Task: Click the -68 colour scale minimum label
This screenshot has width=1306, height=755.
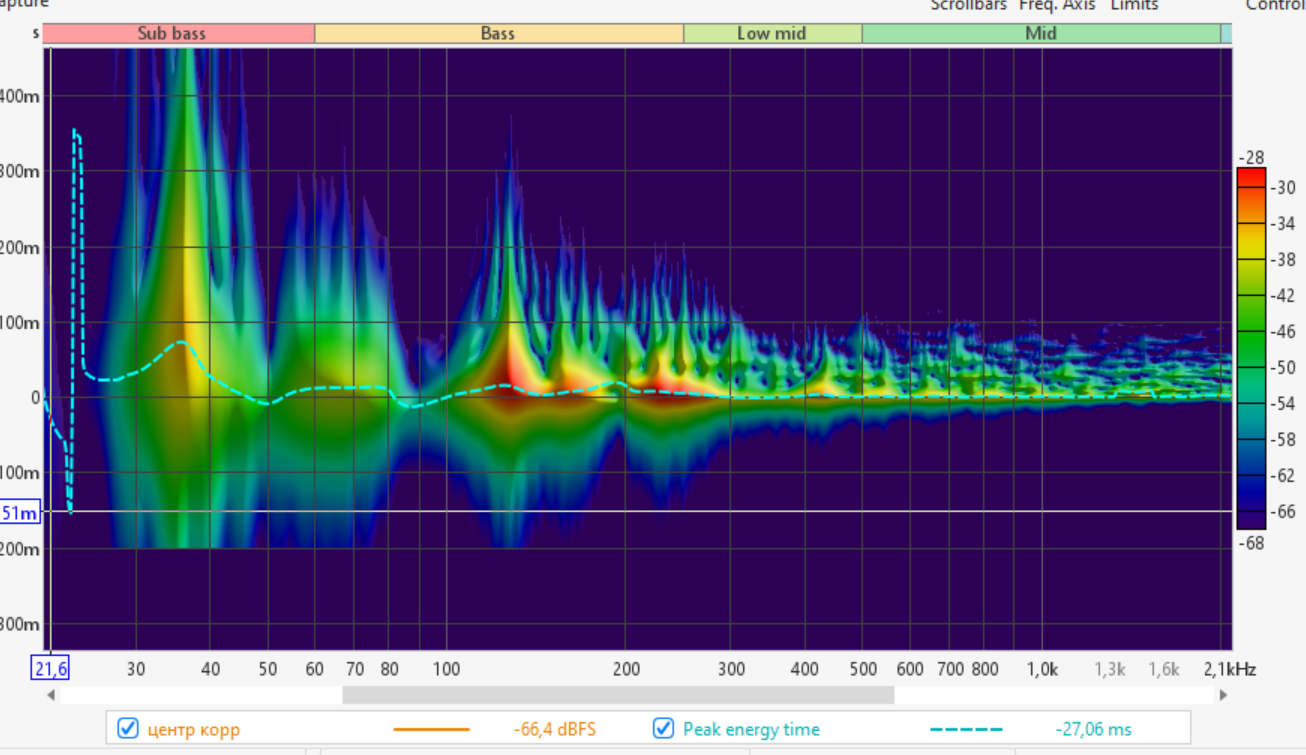Action: click(1251, 543)
